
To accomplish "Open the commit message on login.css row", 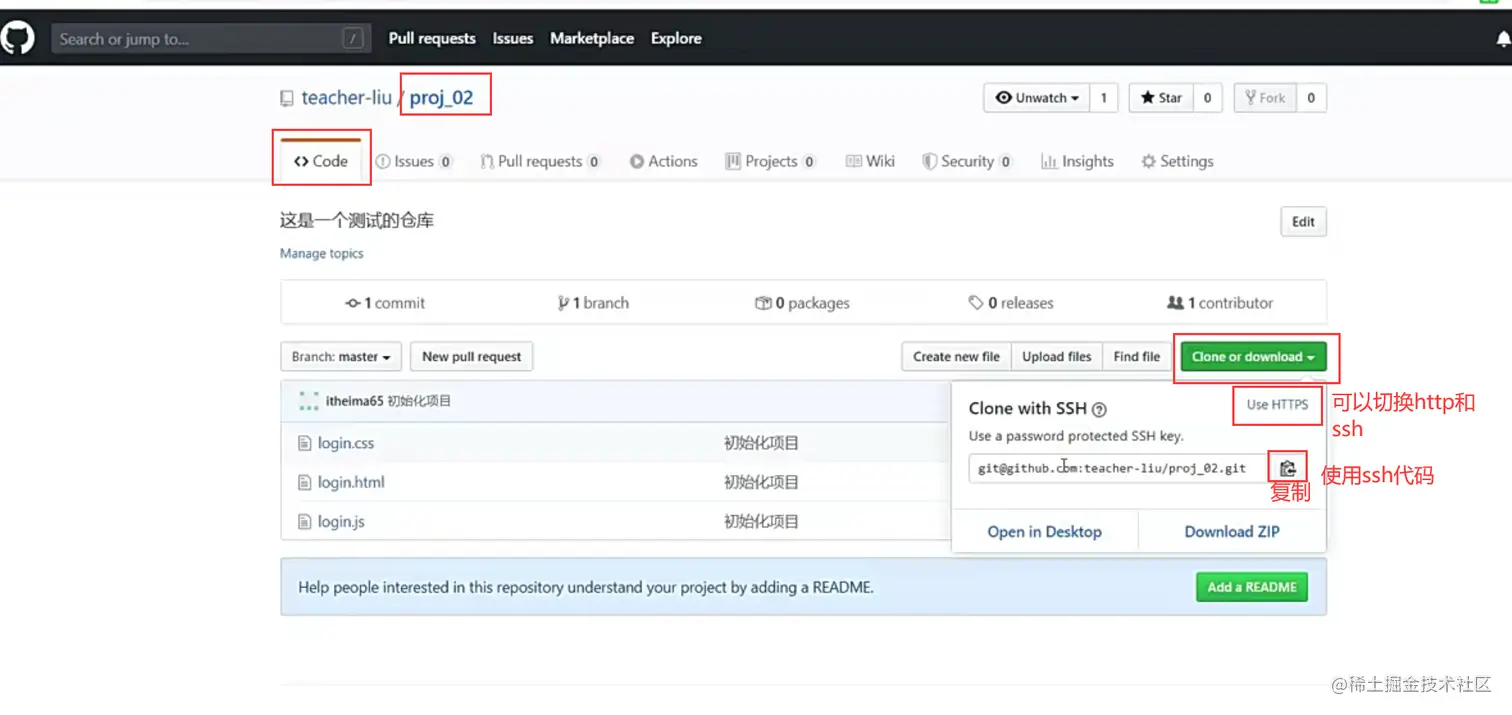I will (x=761, y=443).
